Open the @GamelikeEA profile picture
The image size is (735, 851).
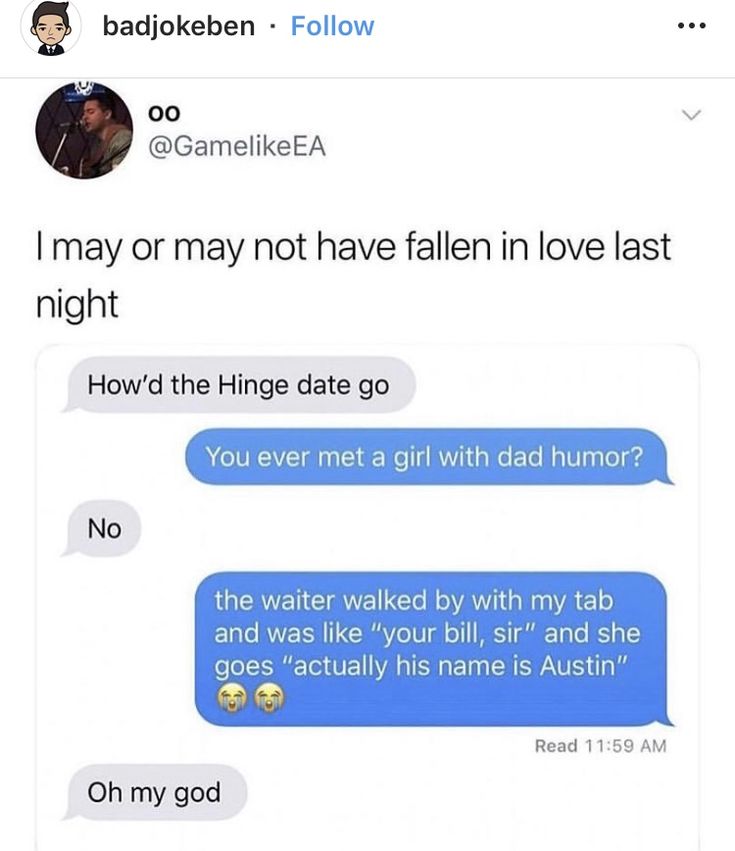[x=84, y=130]
